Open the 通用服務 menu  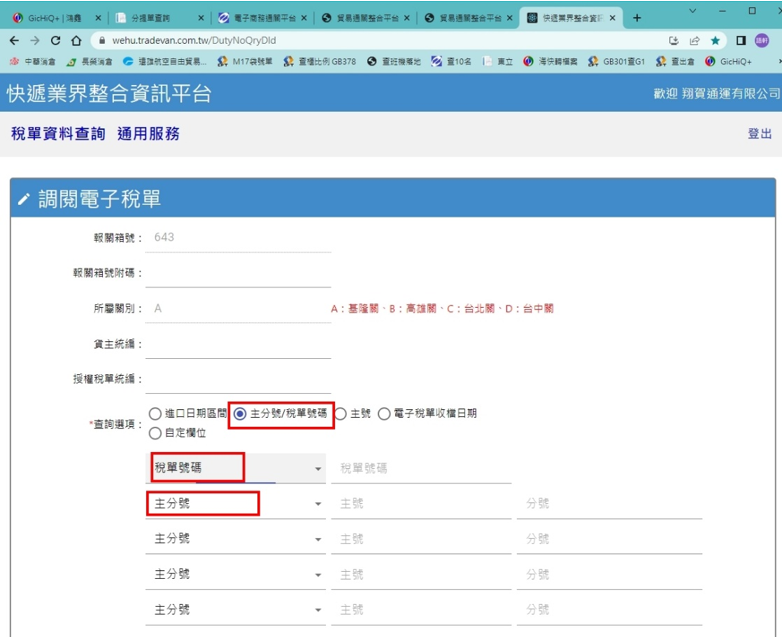point(148,134)
